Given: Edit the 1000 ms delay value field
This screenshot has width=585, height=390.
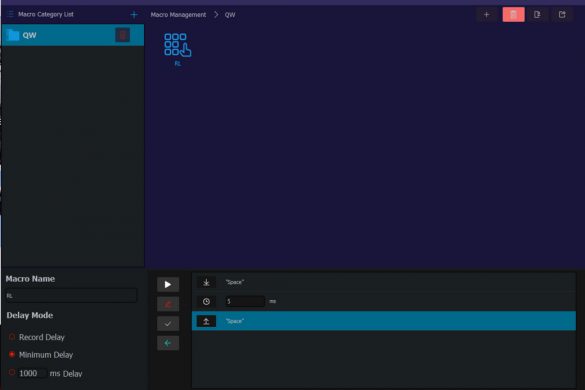Looking at the screenshot, I should click(32, 373).
